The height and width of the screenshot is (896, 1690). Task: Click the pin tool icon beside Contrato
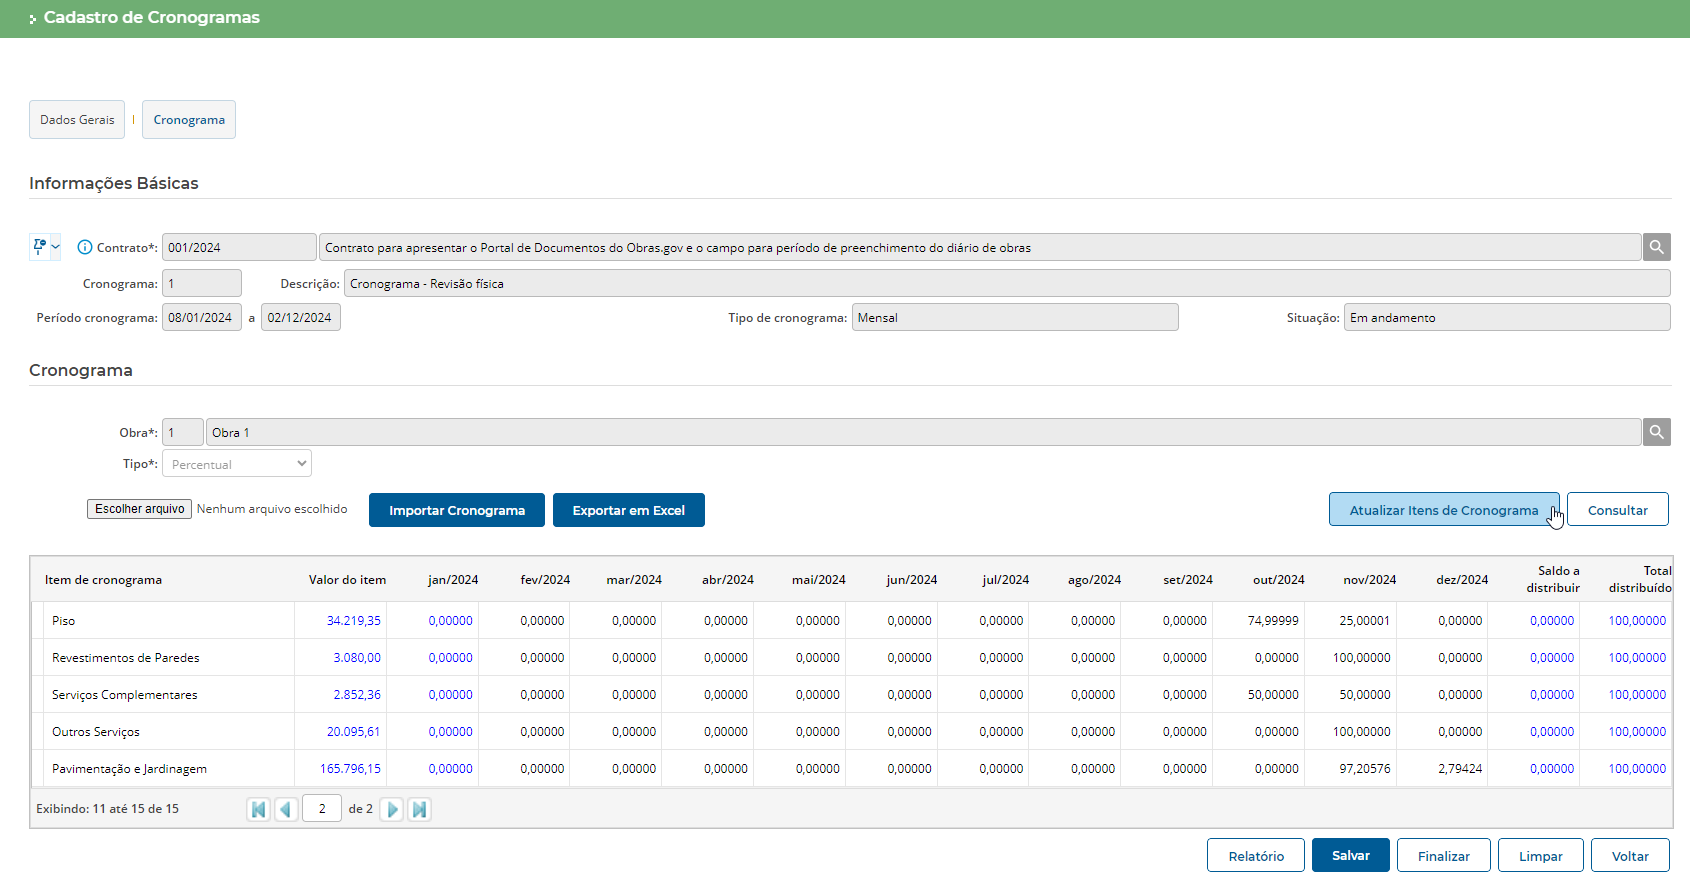tap(39, 246)
